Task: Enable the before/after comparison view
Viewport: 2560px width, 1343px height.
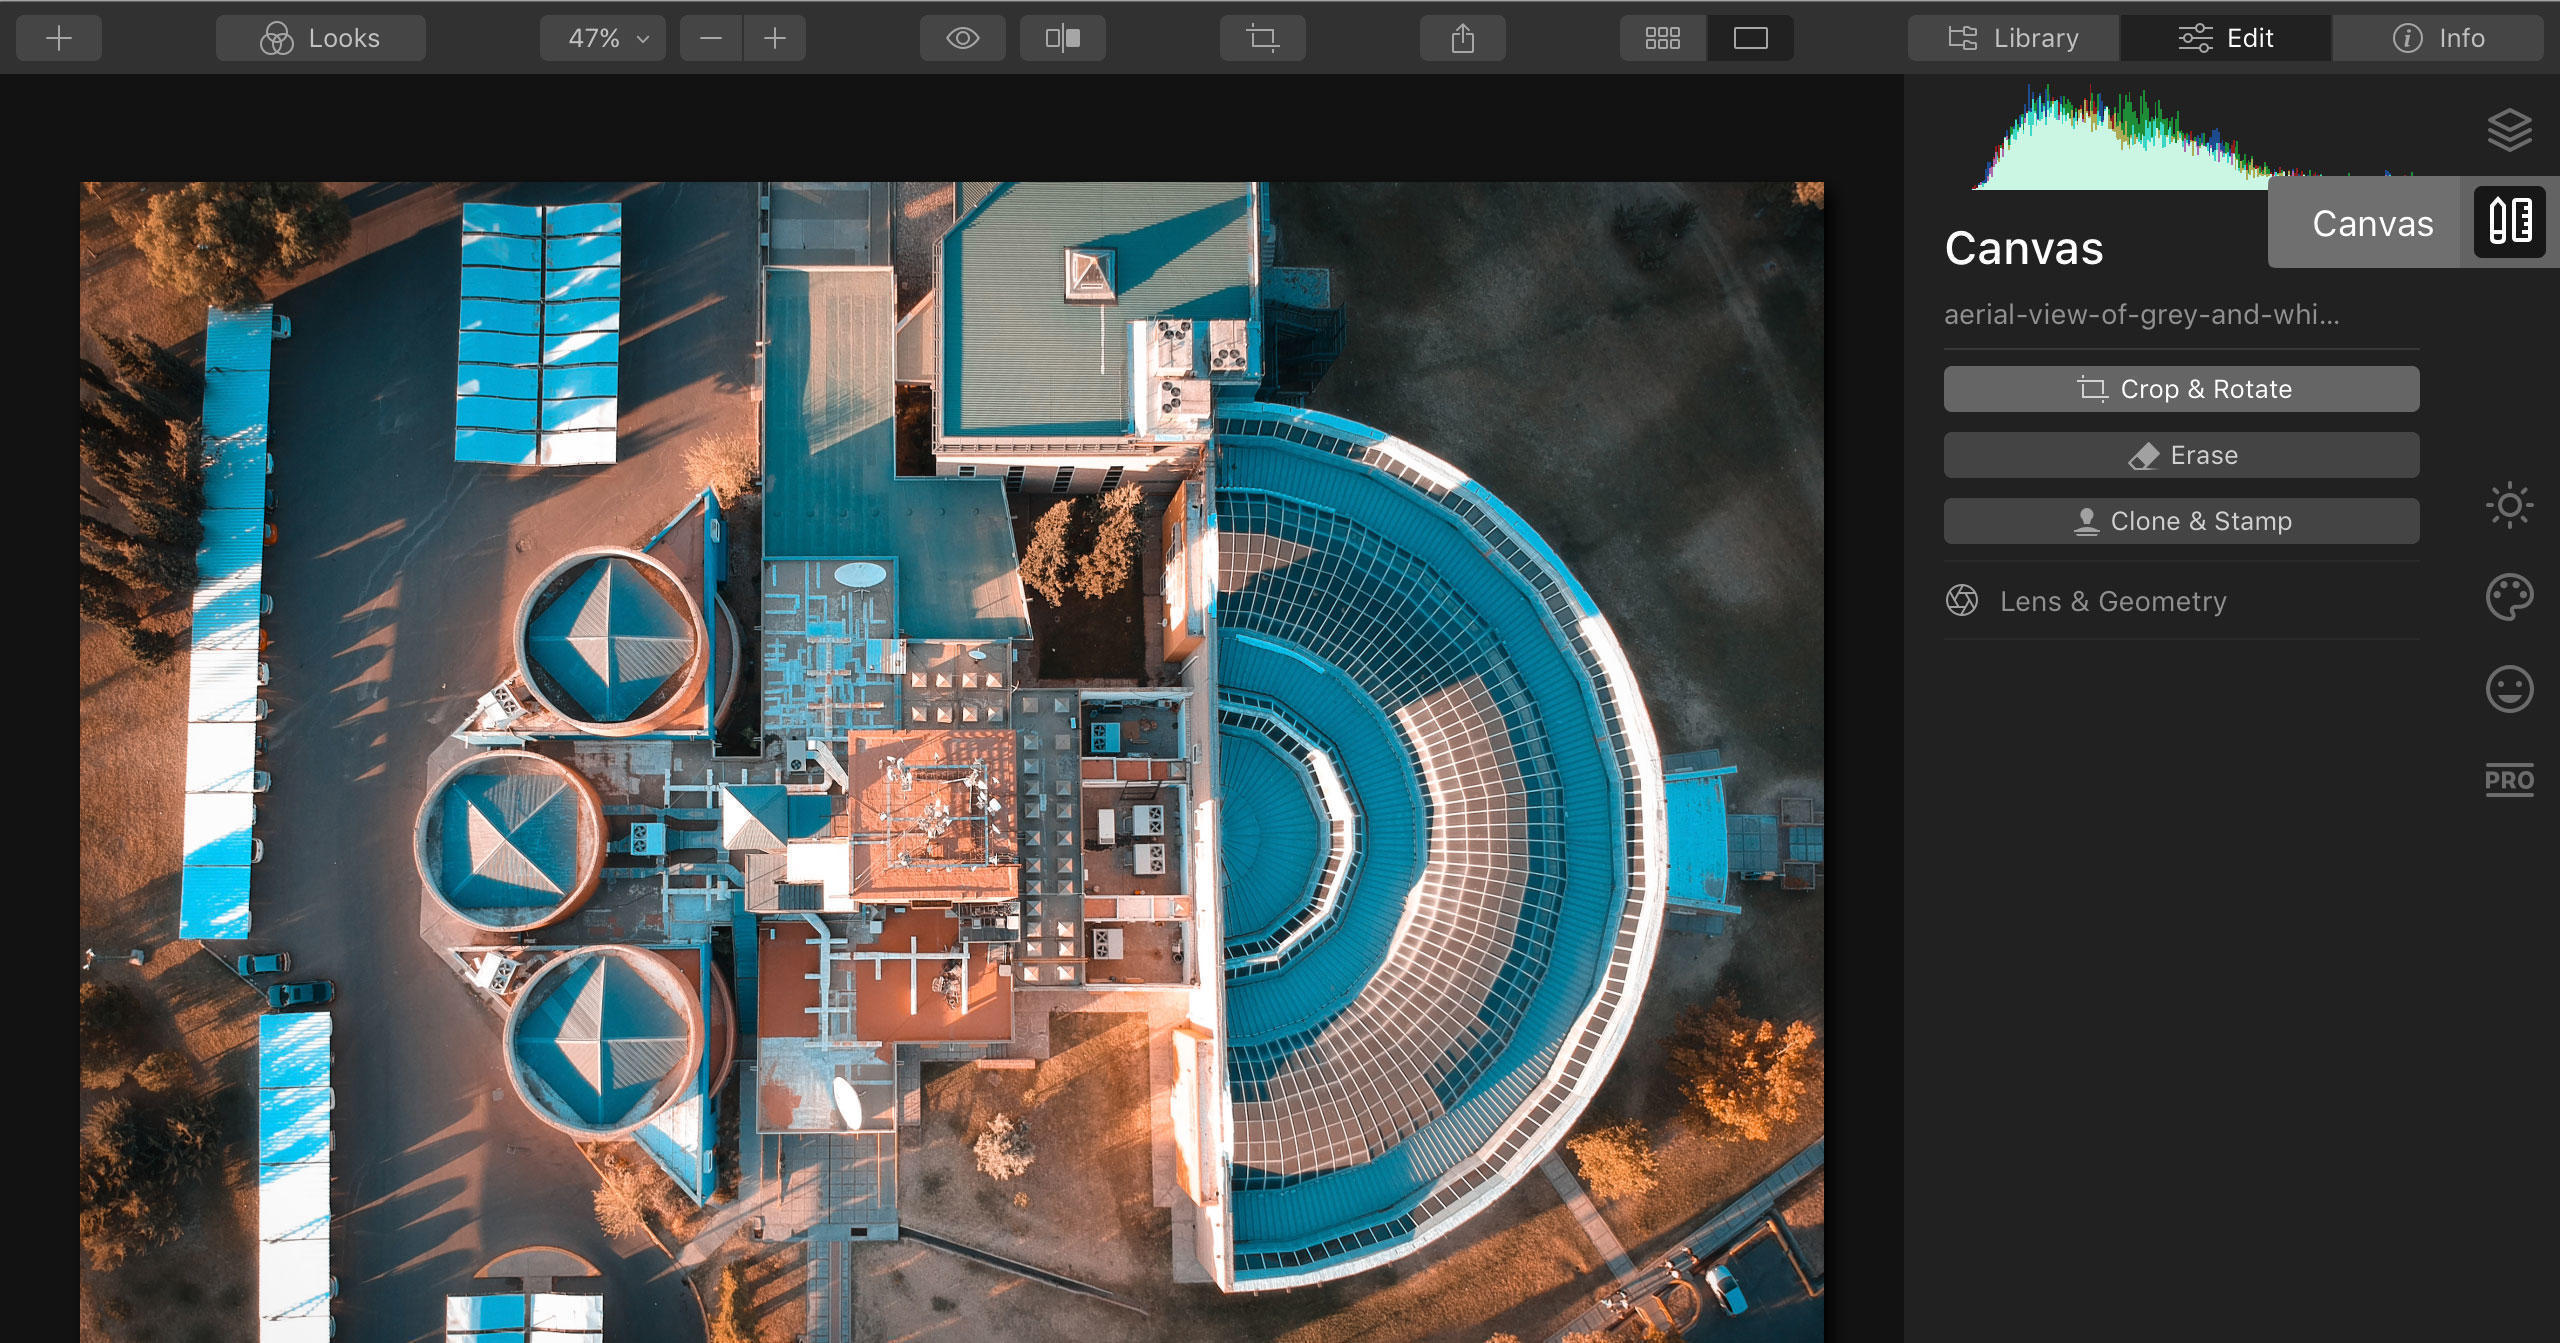Action: [x=1062, y=38]
